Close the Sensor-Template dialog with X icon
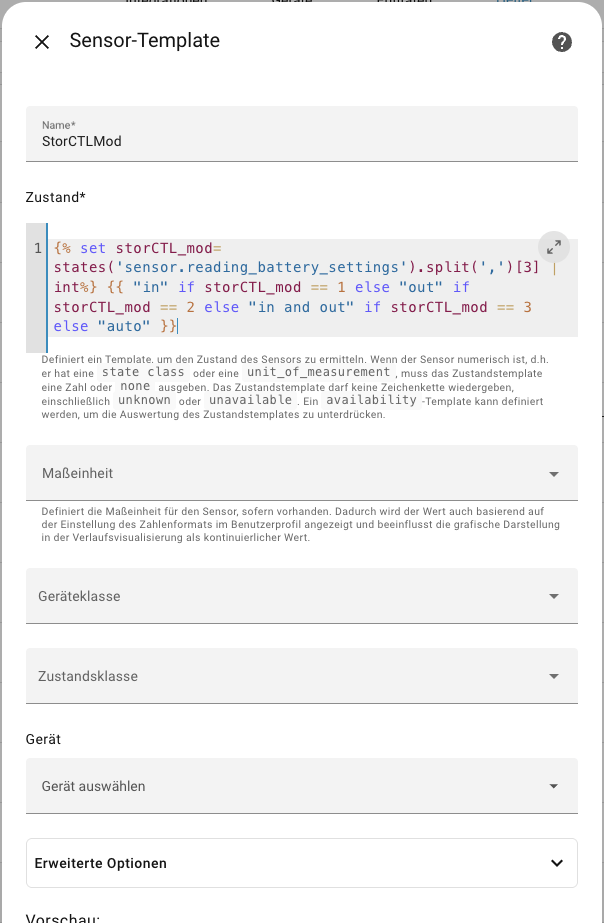The width and height of the screenshot is (604, 923). coord(42,42)
